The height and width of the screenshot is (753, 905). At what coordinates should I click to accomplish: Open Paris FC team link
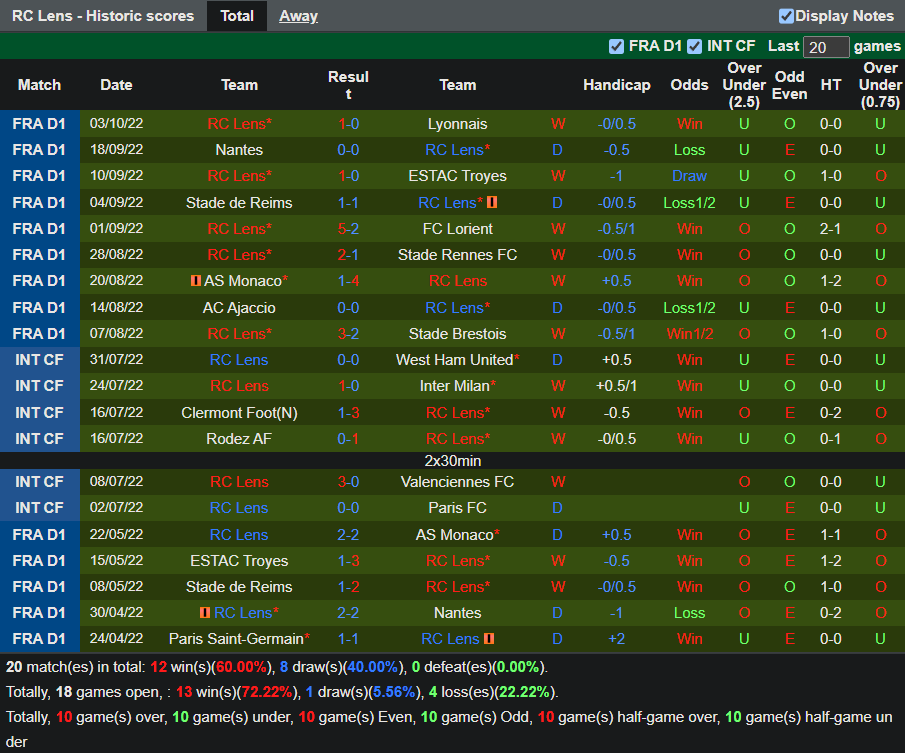(x=457, y=508)
